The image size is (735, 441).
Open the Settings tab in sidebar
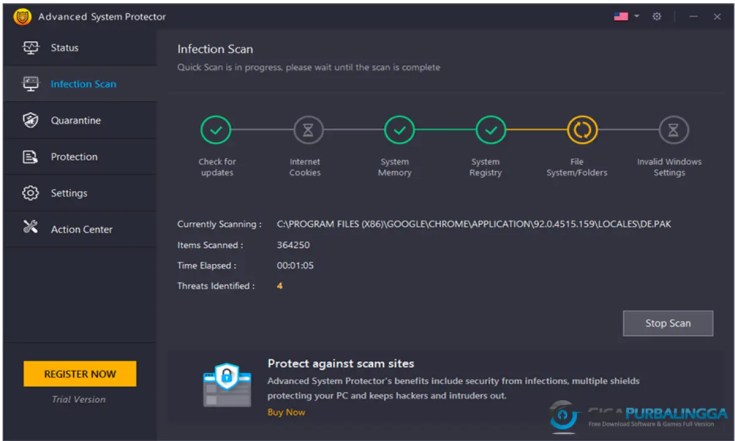pos(80,193)
